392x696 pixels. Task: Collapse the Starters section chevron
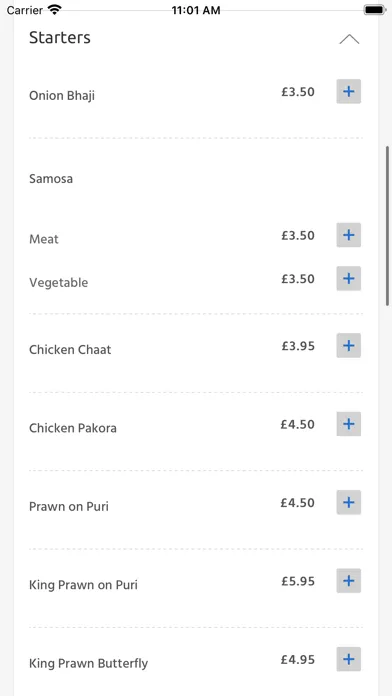(x=349, y=39)
